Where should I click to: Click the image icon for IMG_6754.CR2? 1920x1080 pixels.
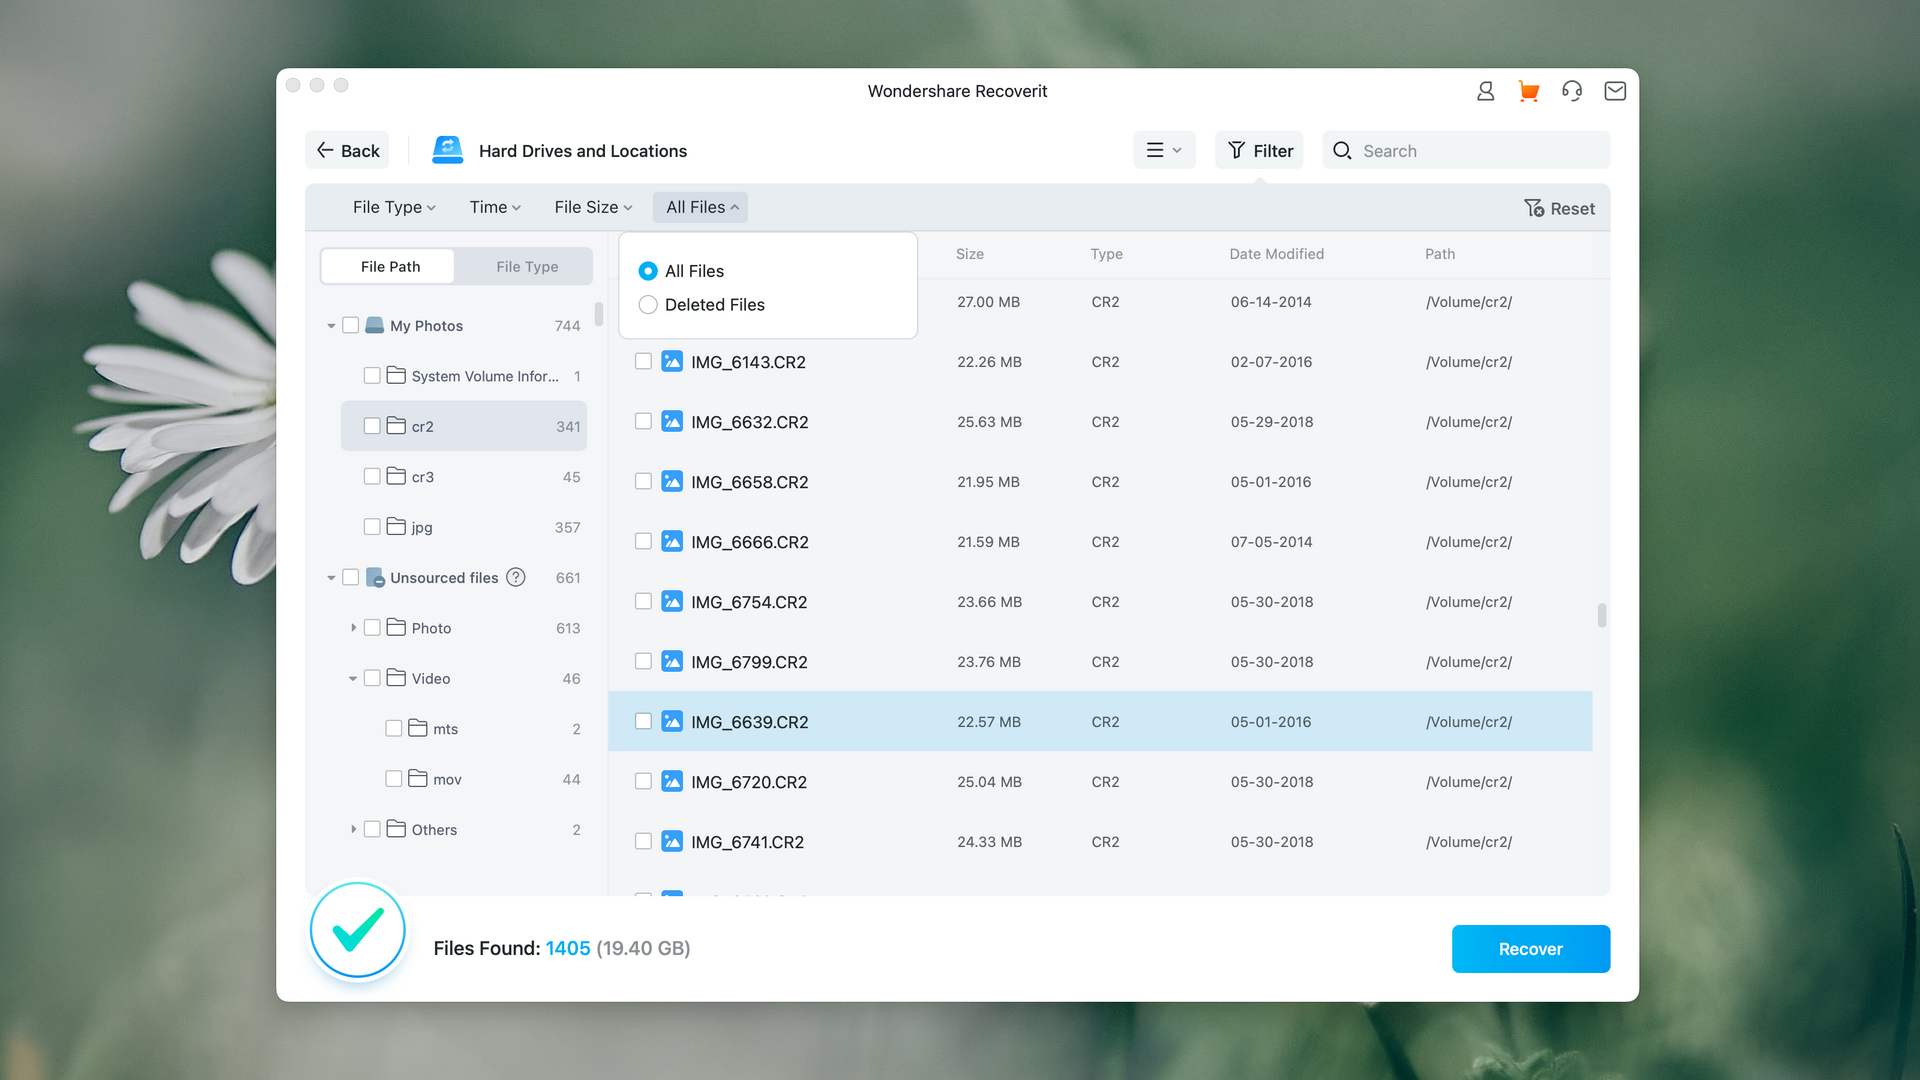click(672, 601)
